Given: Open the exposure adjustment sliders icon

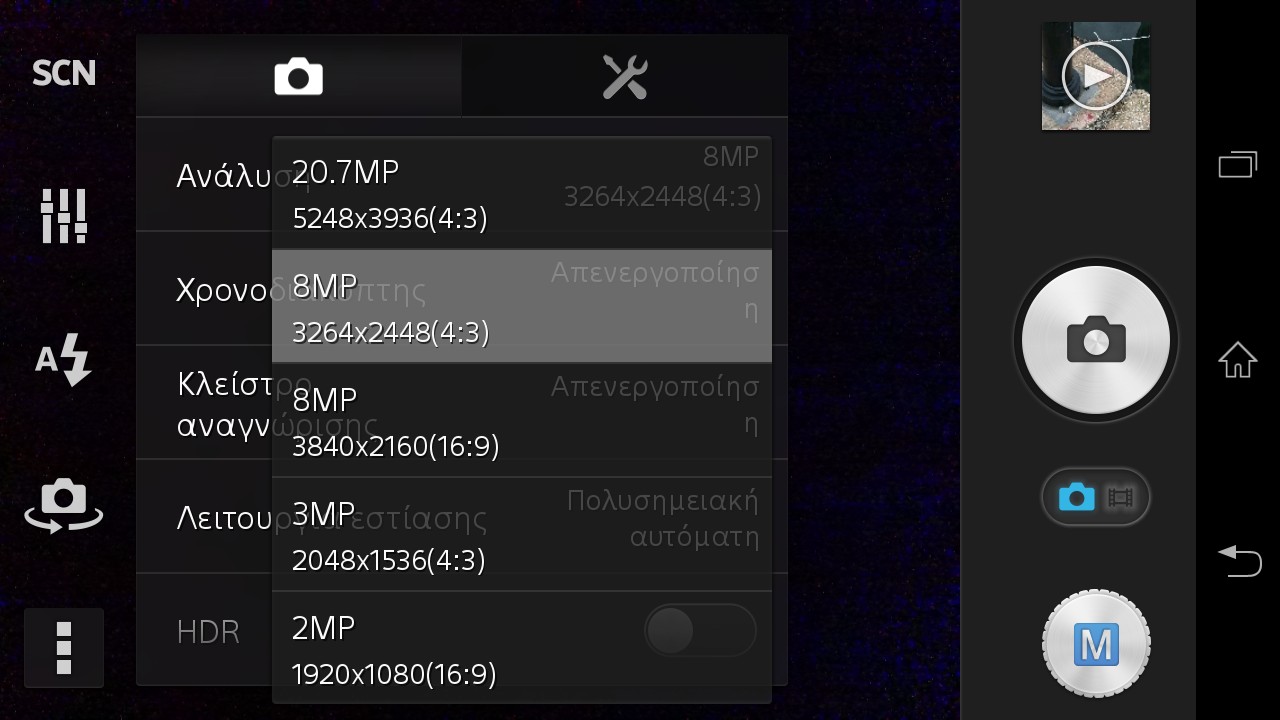Looking at the screenshot, I should coord(64,215).
